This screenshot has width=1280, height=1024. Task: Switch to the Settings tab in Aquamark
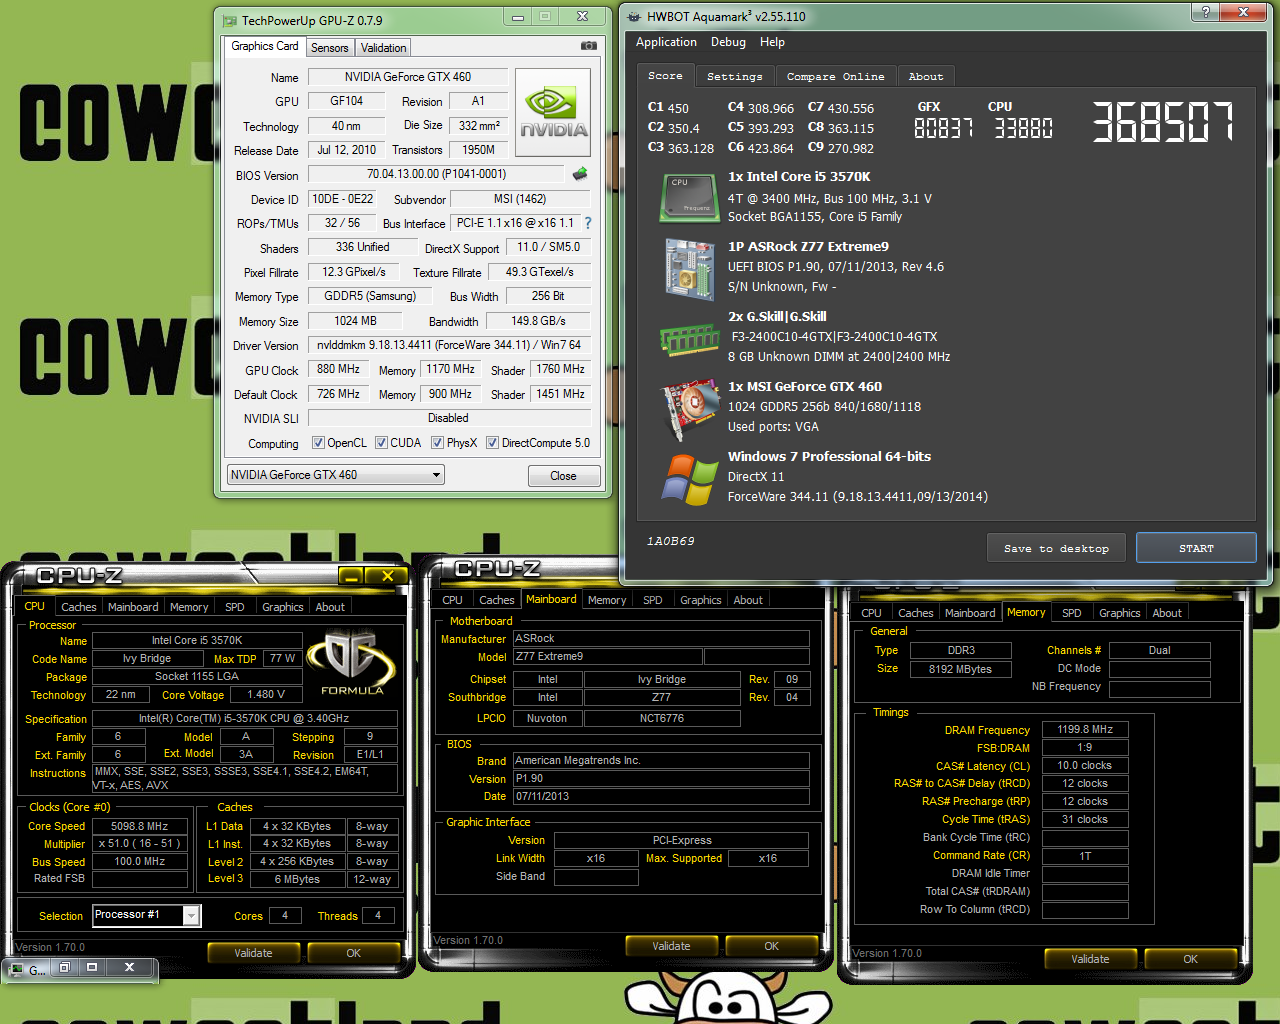coord(734,76)
